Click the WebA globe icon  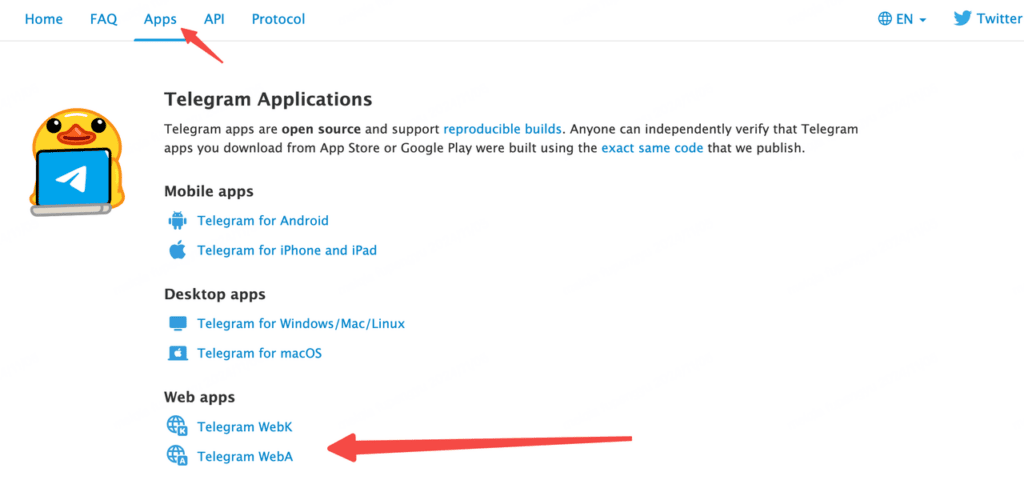pos(177,456)
